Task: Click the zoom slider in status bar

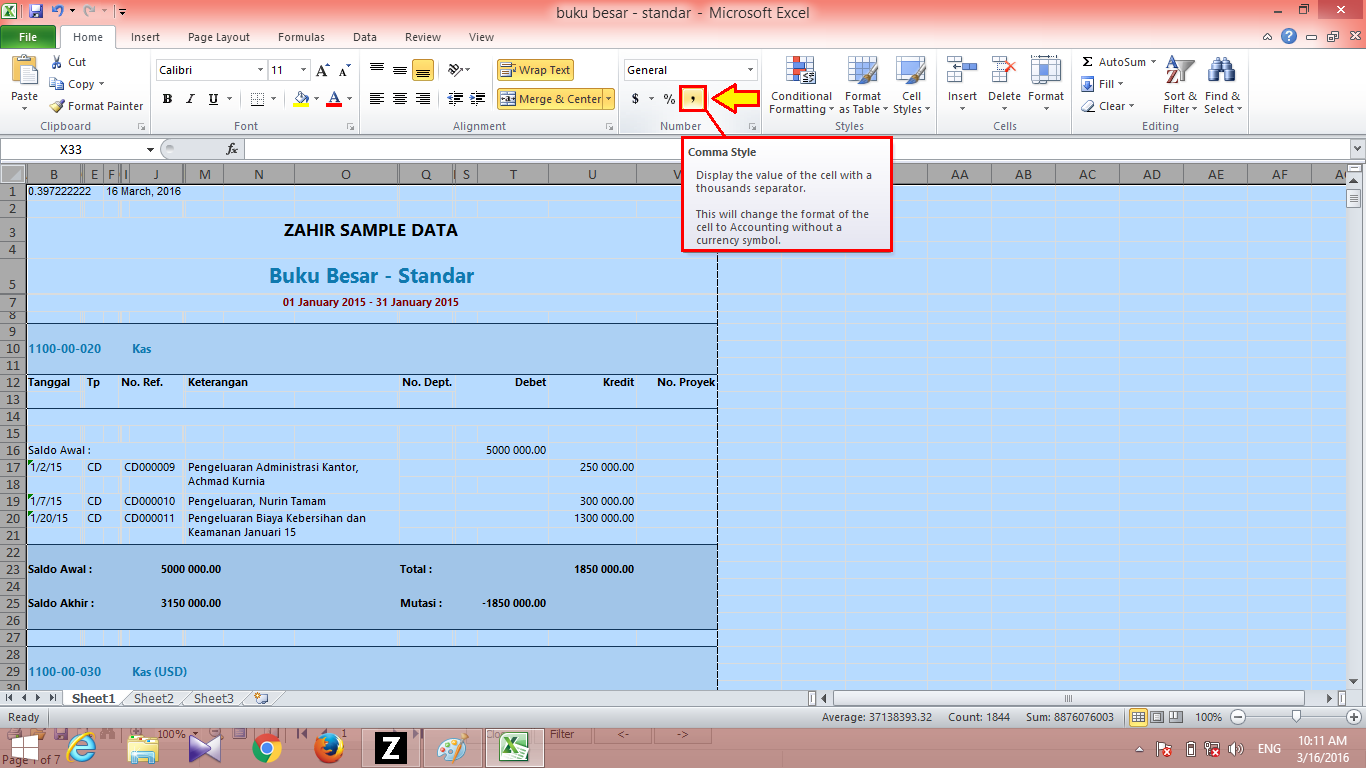Action: click(1296, 717)
